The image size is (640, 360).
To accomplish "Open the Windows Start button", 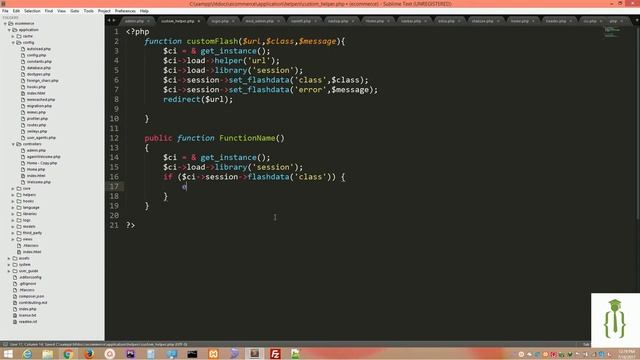I will tap(8, 354).
